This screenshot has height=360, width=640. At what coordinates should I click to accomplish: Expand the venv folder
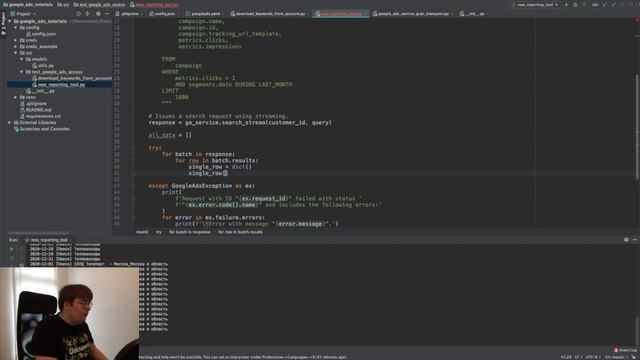[x=16, y=97]
